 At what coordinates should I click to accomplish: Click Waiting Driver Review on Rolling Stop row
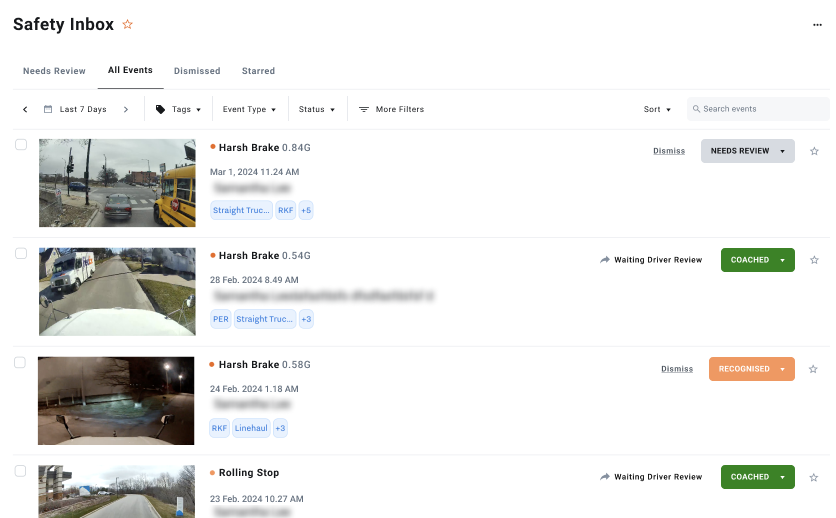[658, 477]
